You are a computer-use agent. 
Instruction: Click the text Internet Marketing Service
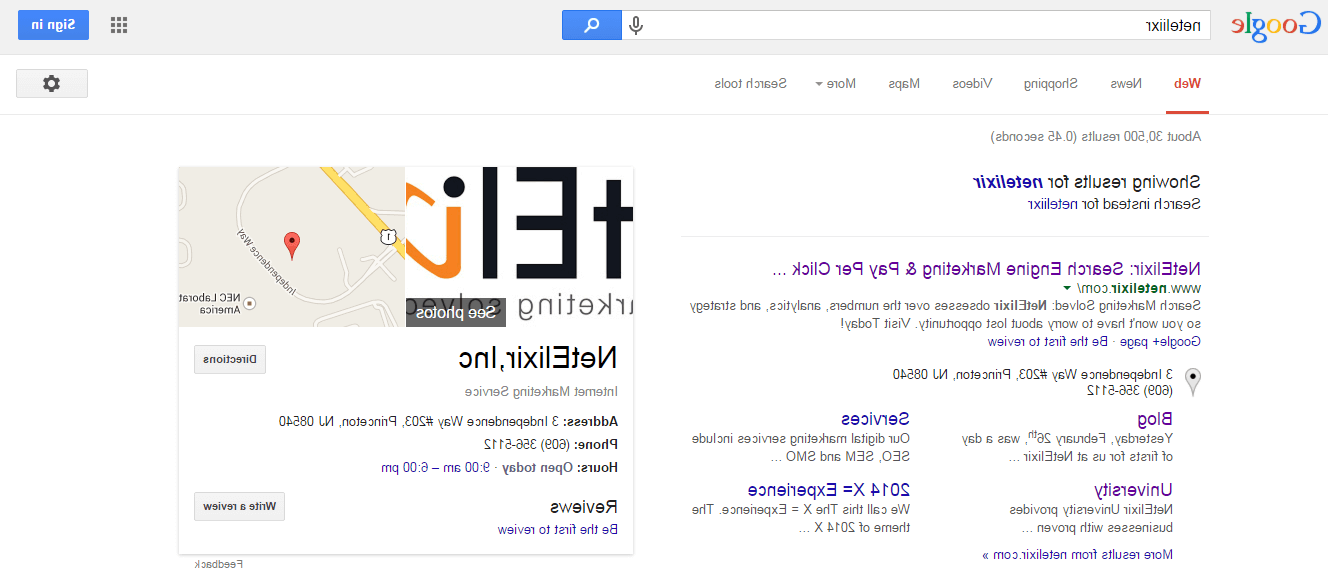541,392
